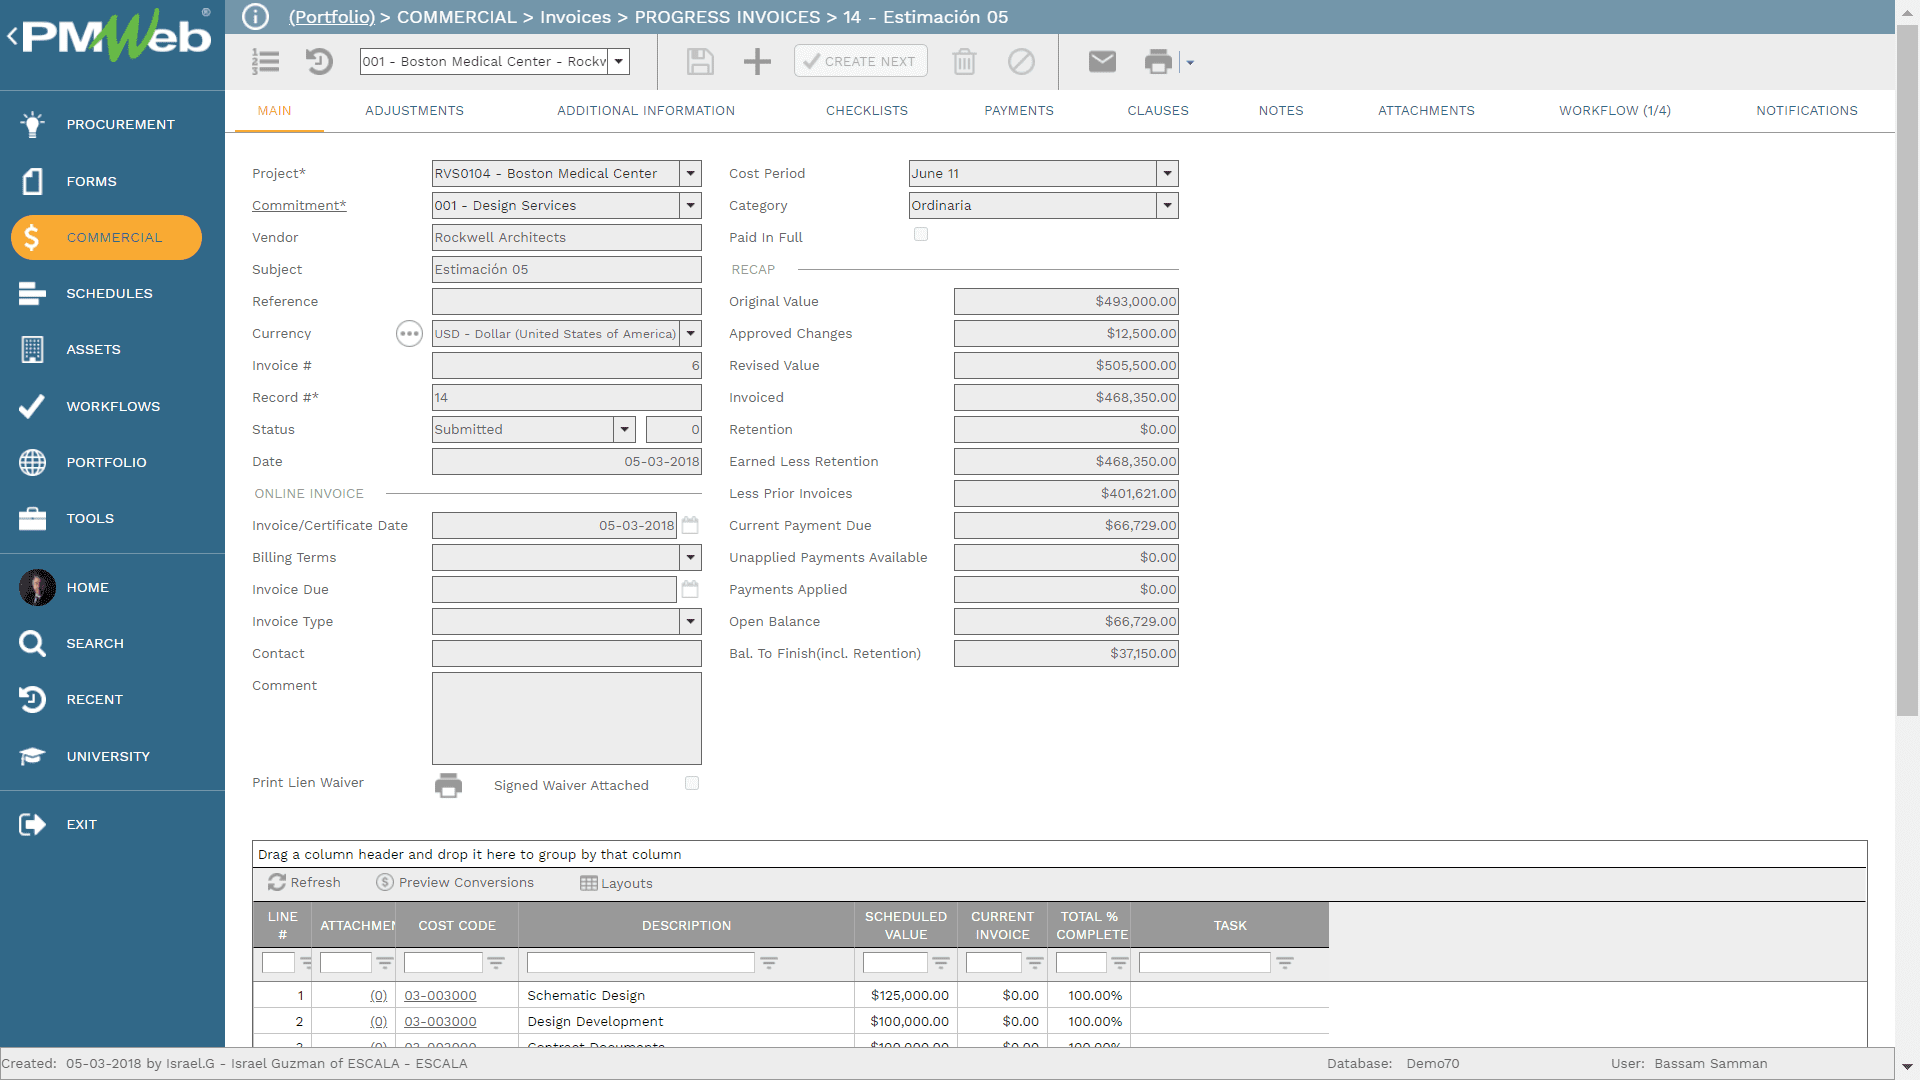
Task: Open the Procurement module in the sidebar
Action: 112,125
